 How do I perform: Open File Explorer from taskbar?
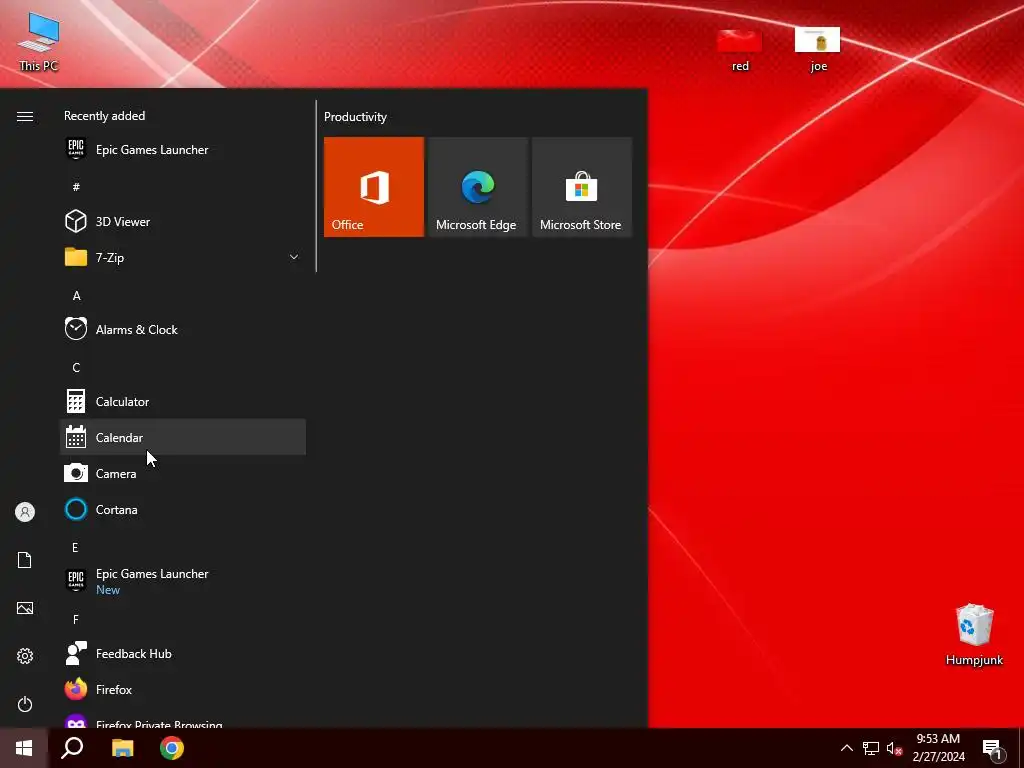point(123,748)
